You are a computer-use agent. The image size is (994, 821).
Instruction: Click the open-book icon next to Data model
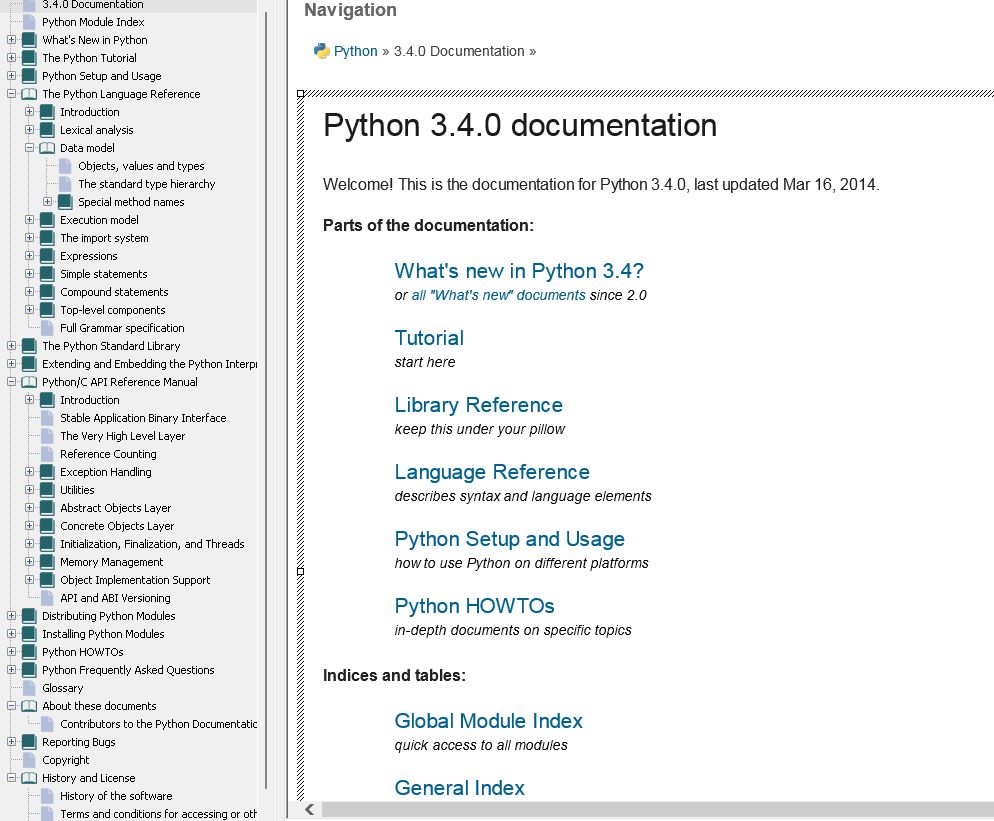(47, 148)
